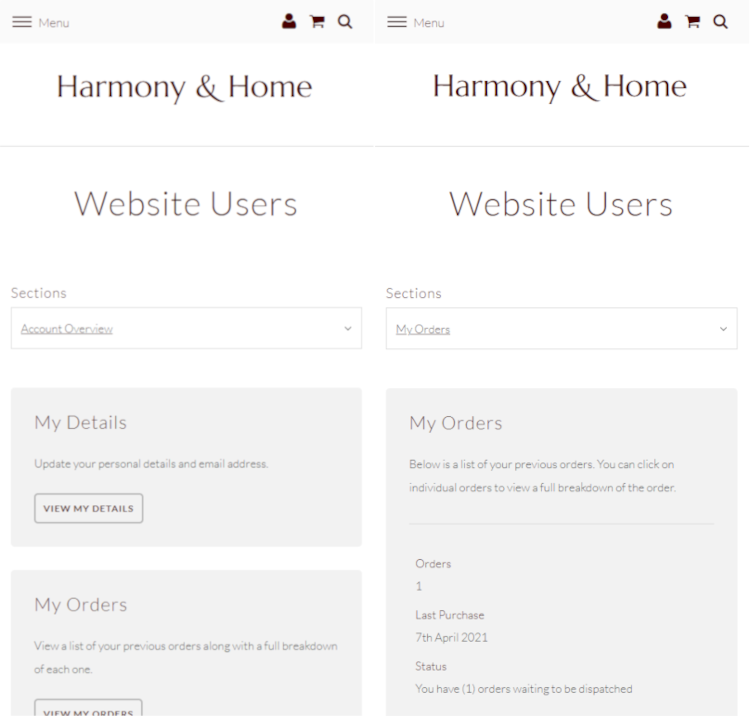Click the search magnifier in the right page

(x=720, y=22)
